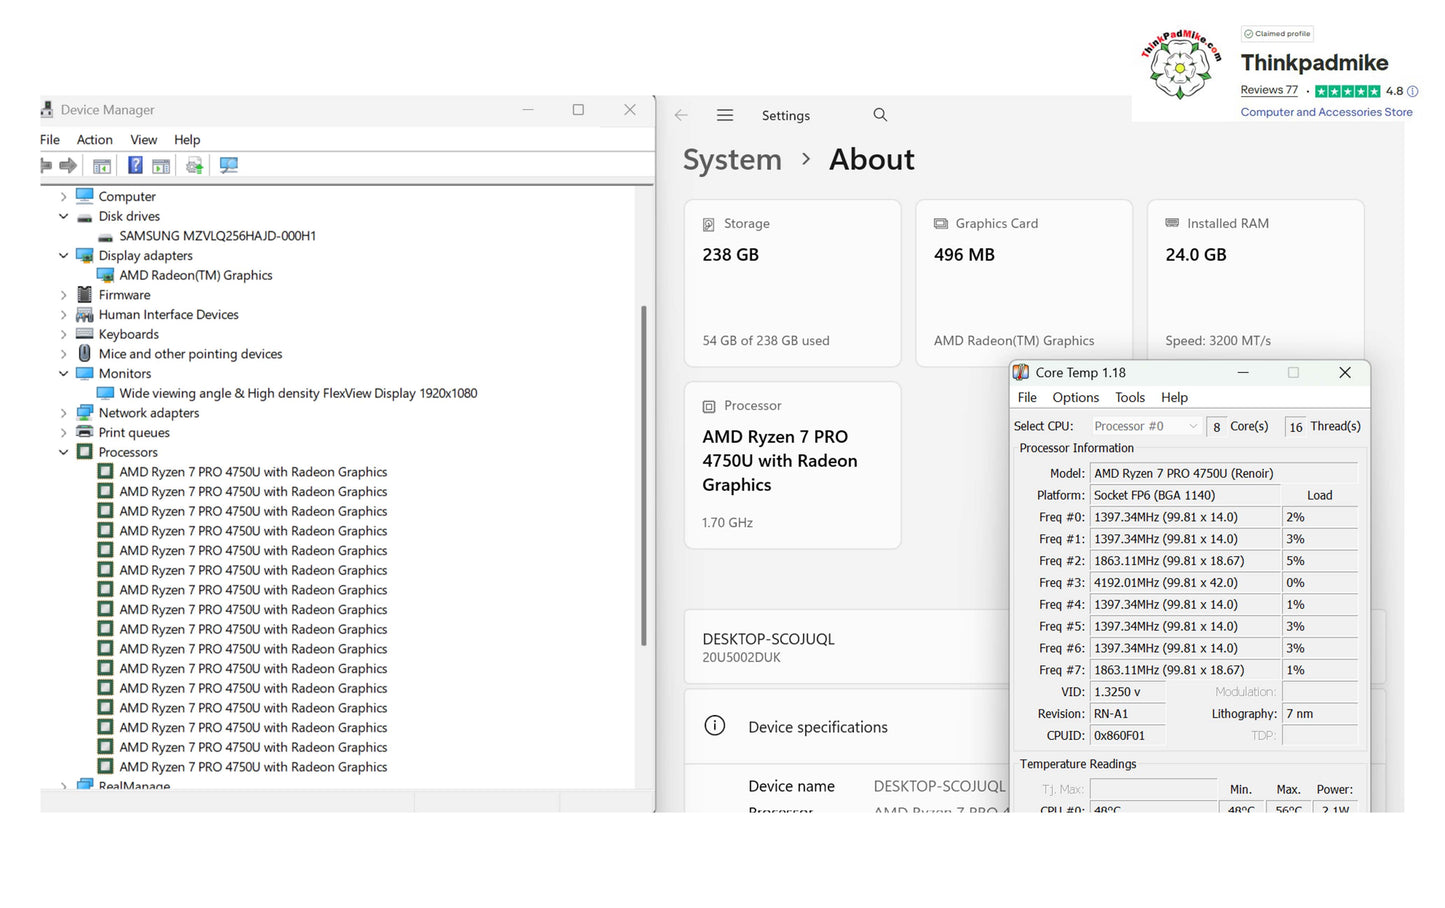Click the Settings search magnifier icon

(880, 115)
